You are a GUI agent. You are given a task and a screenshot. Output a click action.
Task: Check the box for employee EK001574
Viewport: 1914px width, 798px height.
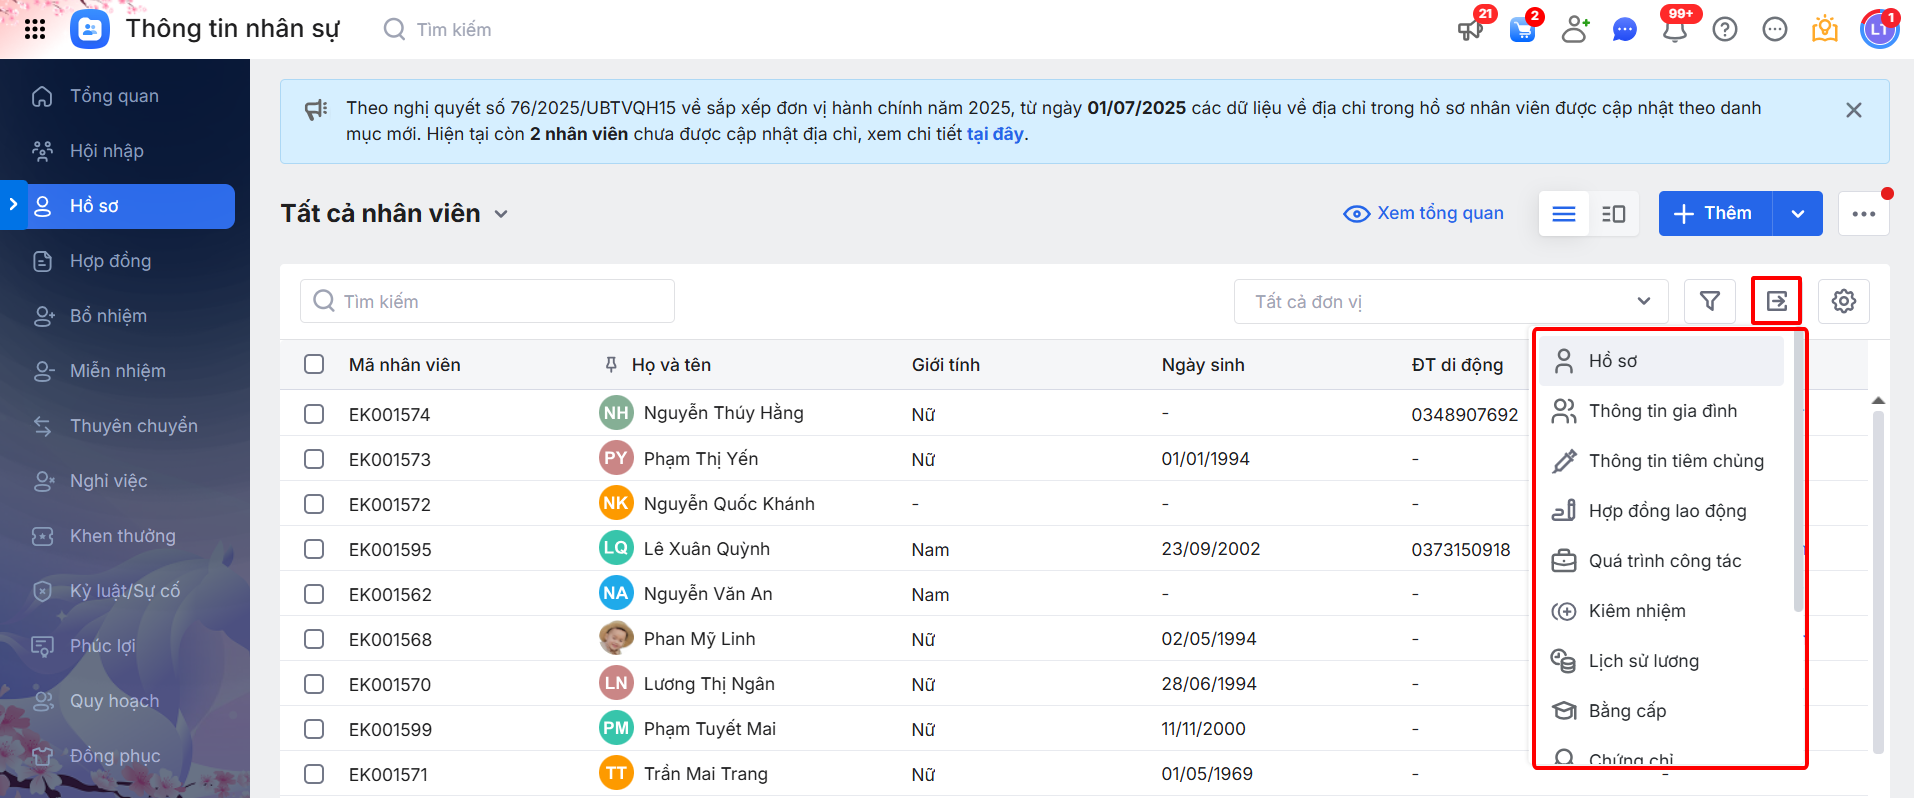pyautogui.click(x=314, y=414)
